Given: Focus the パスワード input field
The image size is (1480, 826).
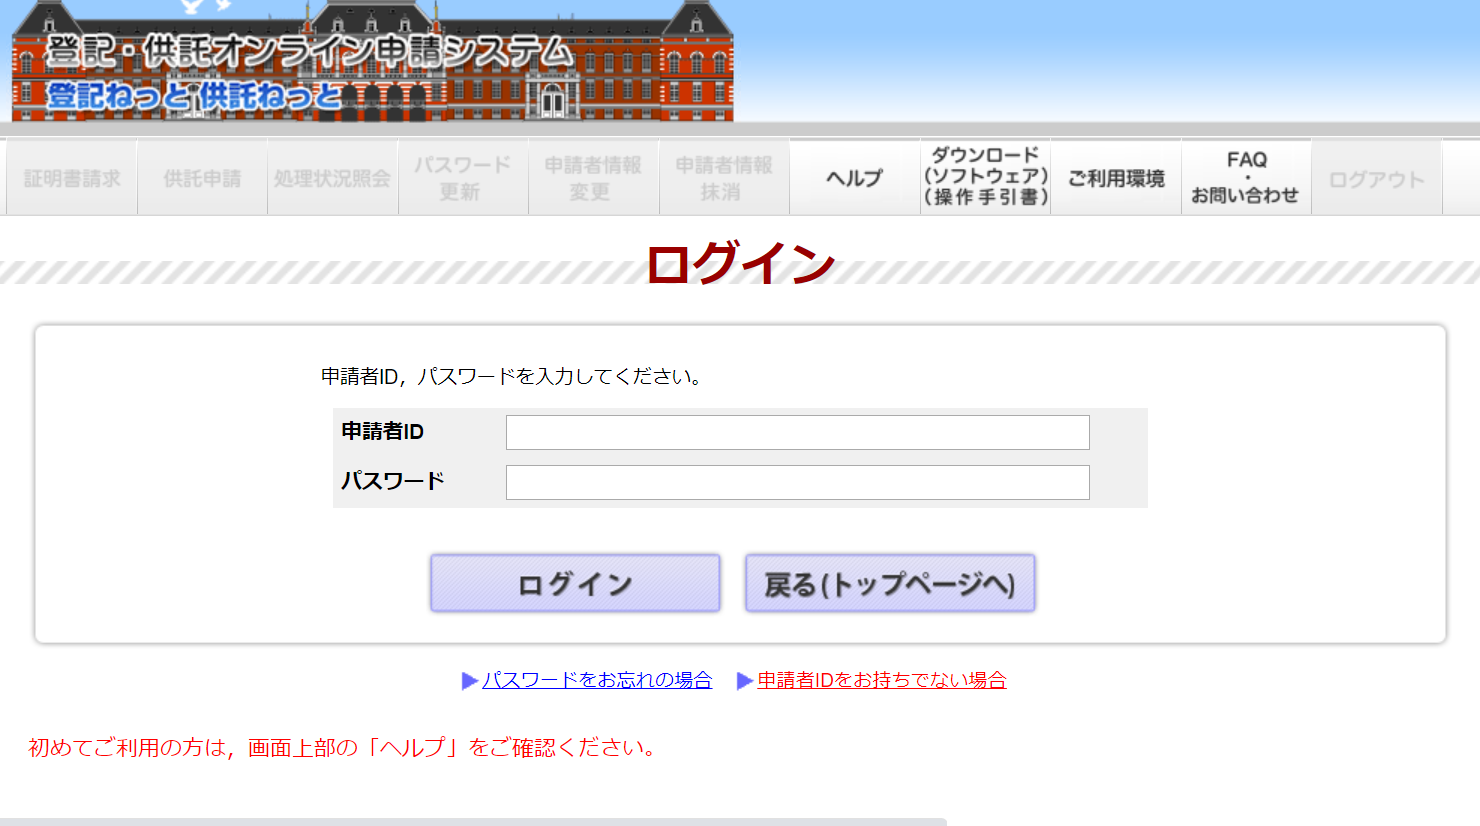Looking at the screenshot, I should (x=797, y=482).
